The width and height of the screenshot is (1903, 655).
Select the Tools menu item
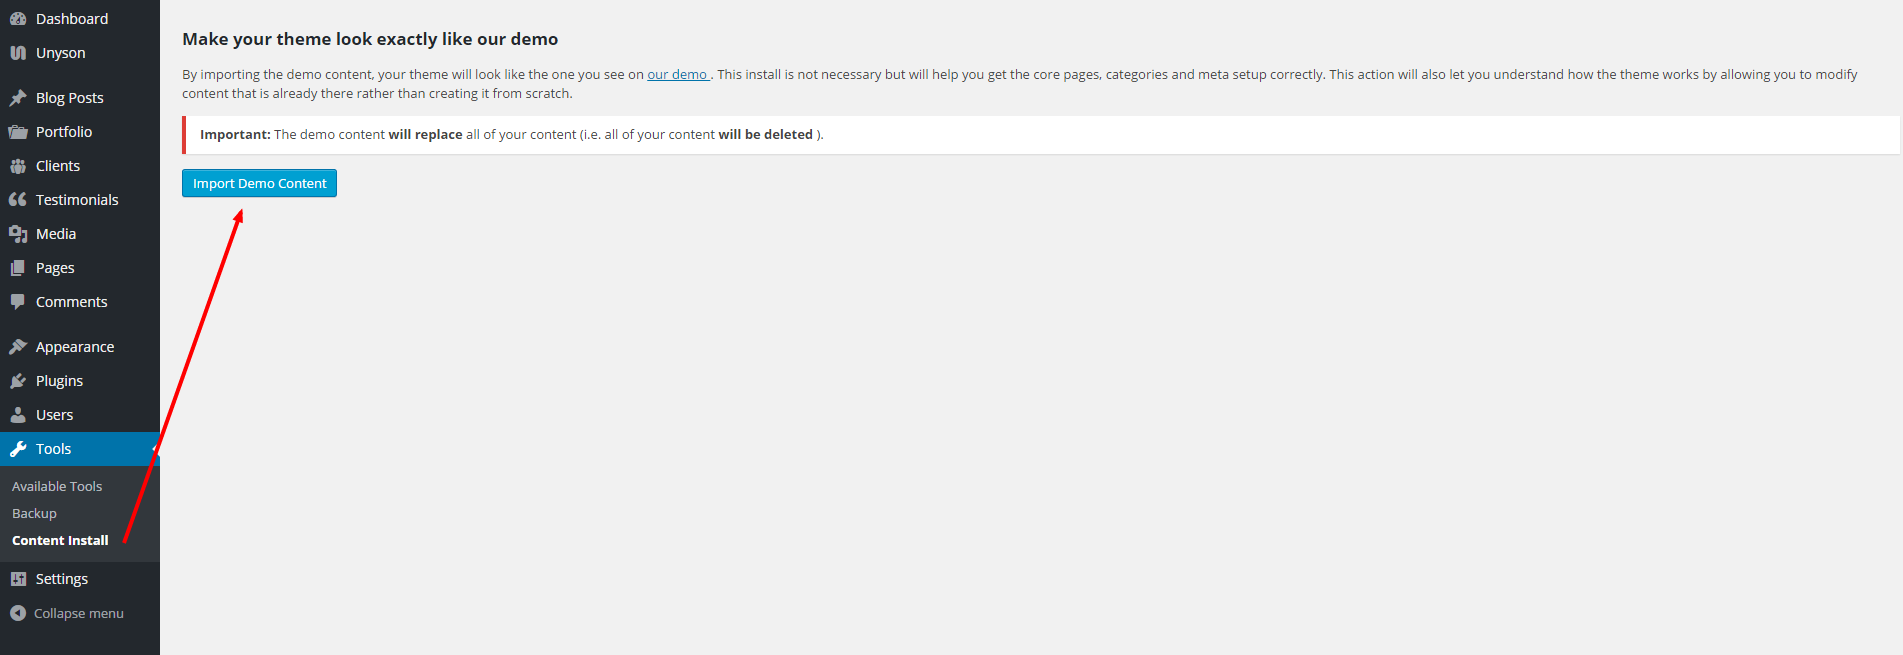pos(80,449)
